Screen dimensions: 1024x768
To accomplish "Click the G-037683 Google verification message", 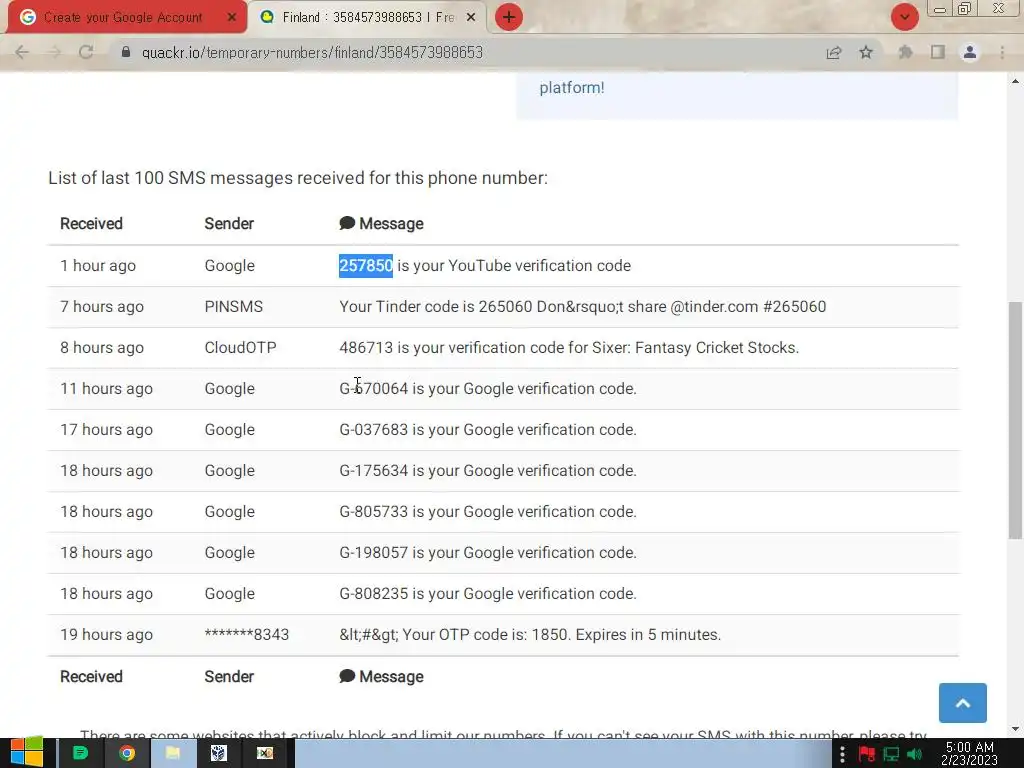I will point(488,430).
